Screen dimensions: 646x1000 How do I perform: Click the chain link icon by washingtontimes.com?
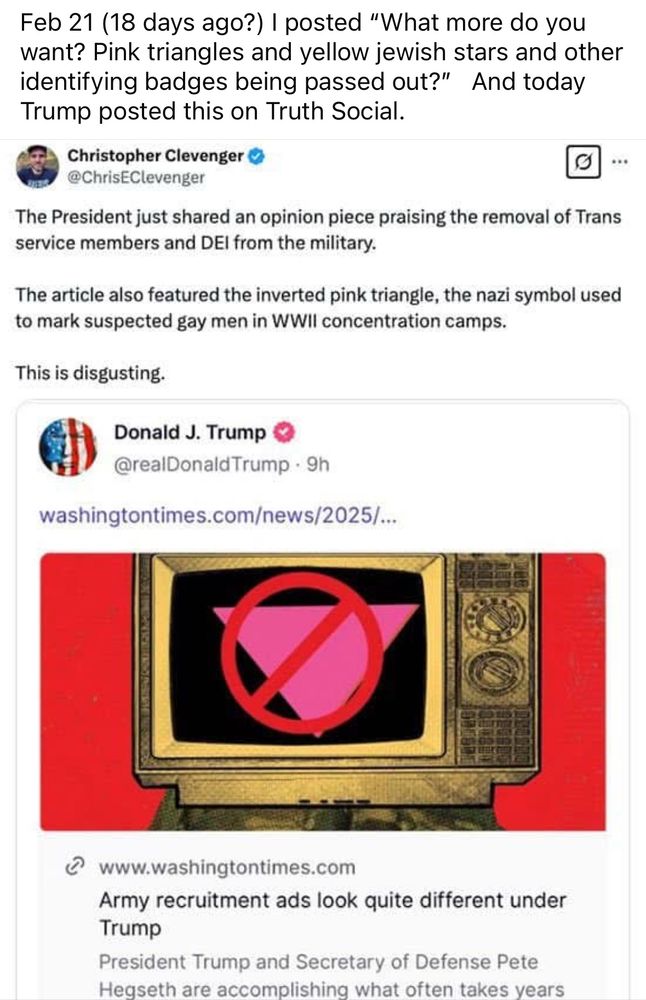(x=76, y=867)
